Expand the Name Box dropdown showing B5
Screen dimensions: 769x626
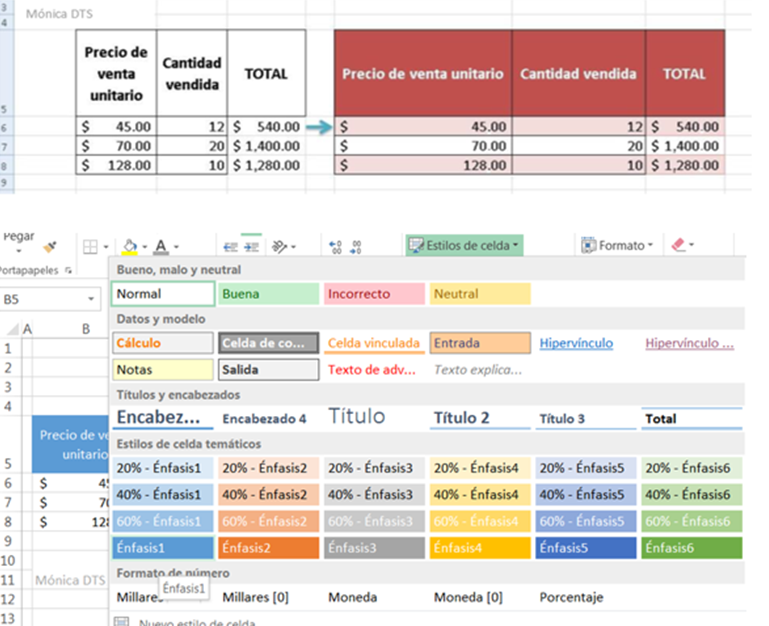click(x=91, y=299)
